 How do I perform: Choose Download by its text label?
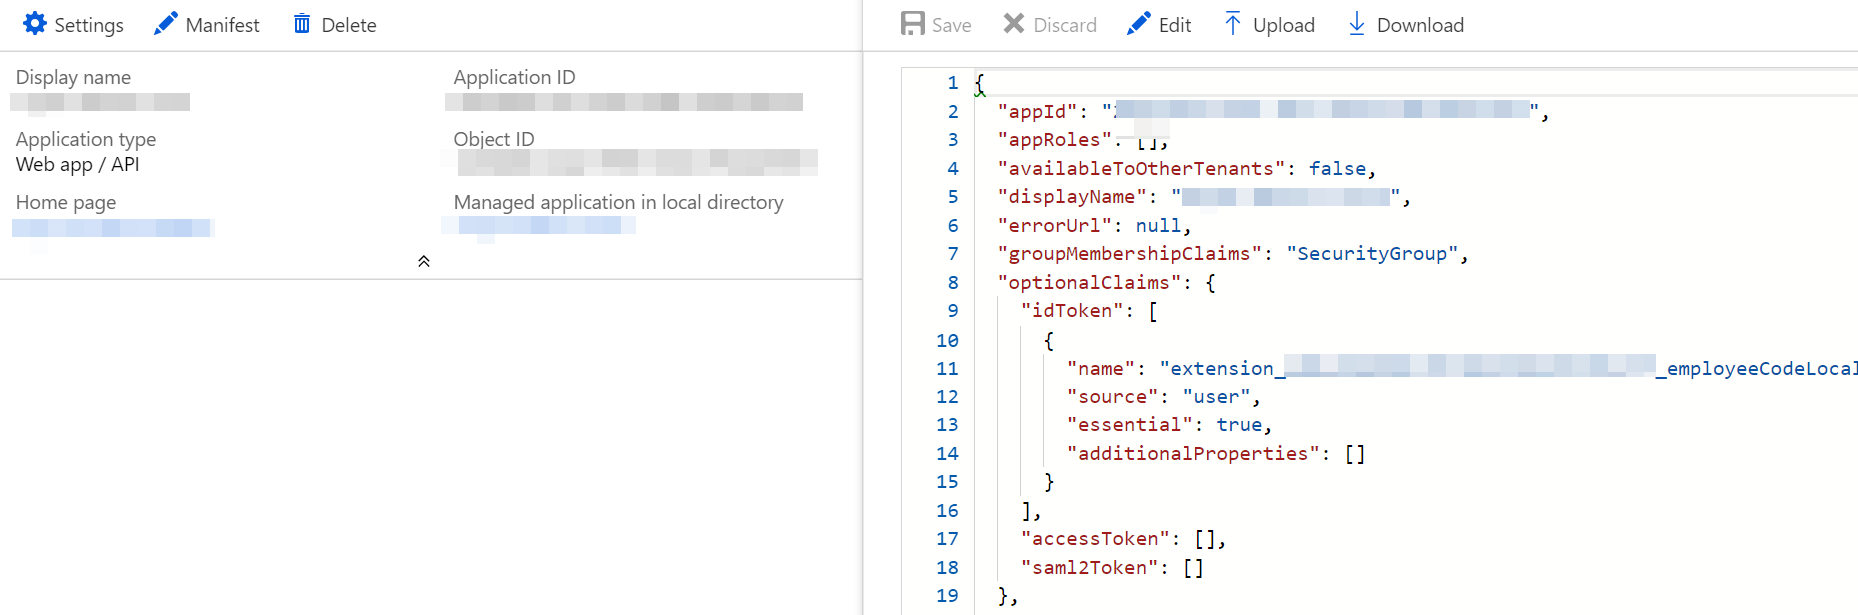pyautogui.click(x=1420, y=25)
